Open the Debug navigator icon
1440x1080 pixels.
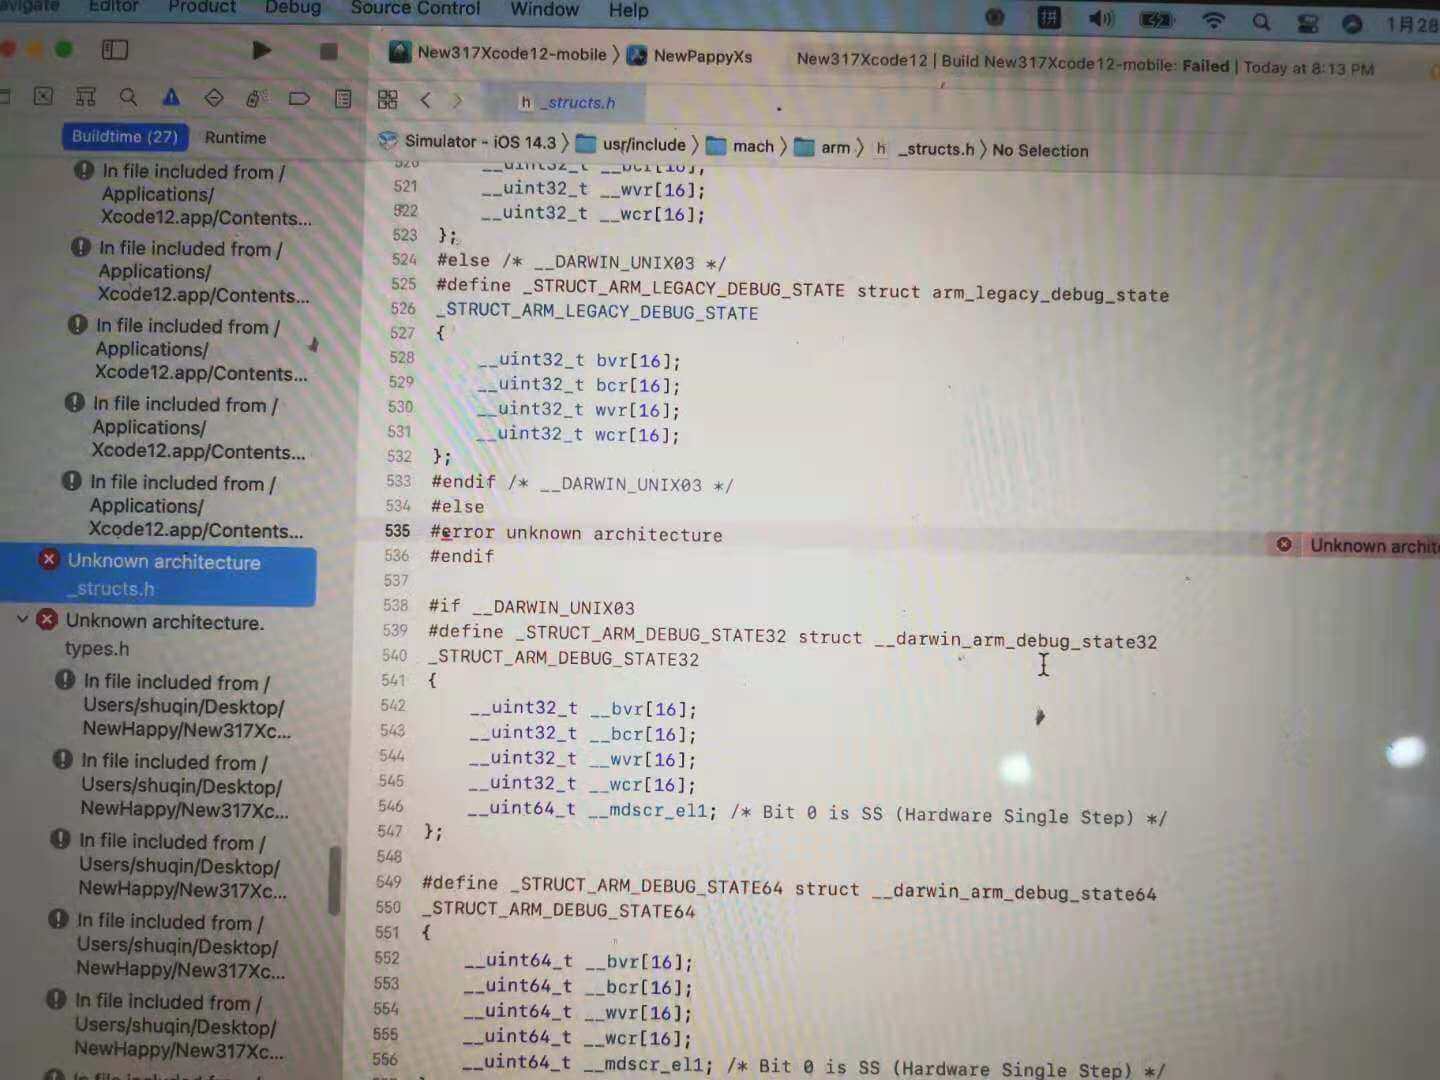pos(256,98)
